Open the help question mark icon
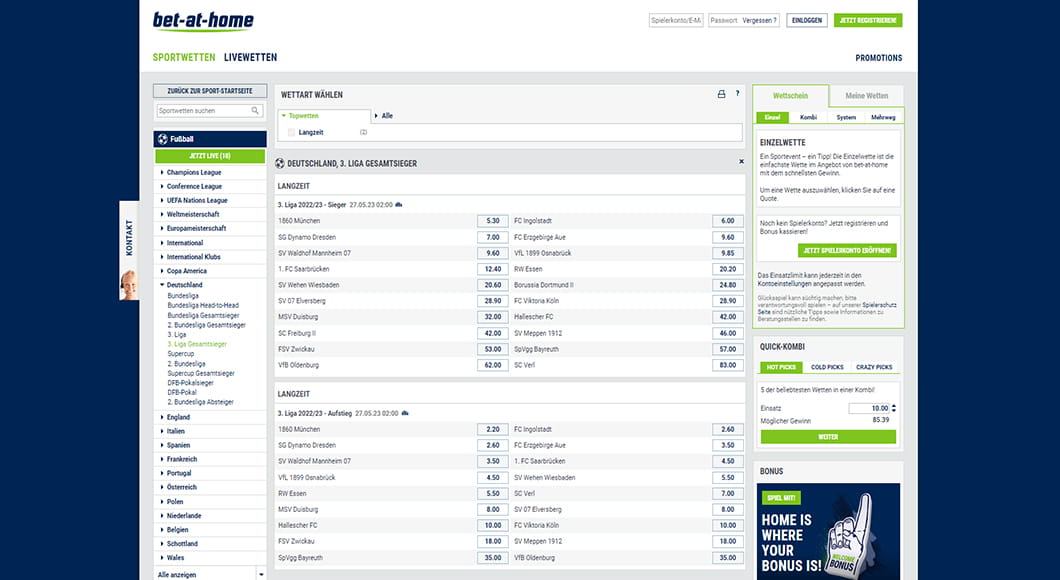 click(x=737, y=95)
